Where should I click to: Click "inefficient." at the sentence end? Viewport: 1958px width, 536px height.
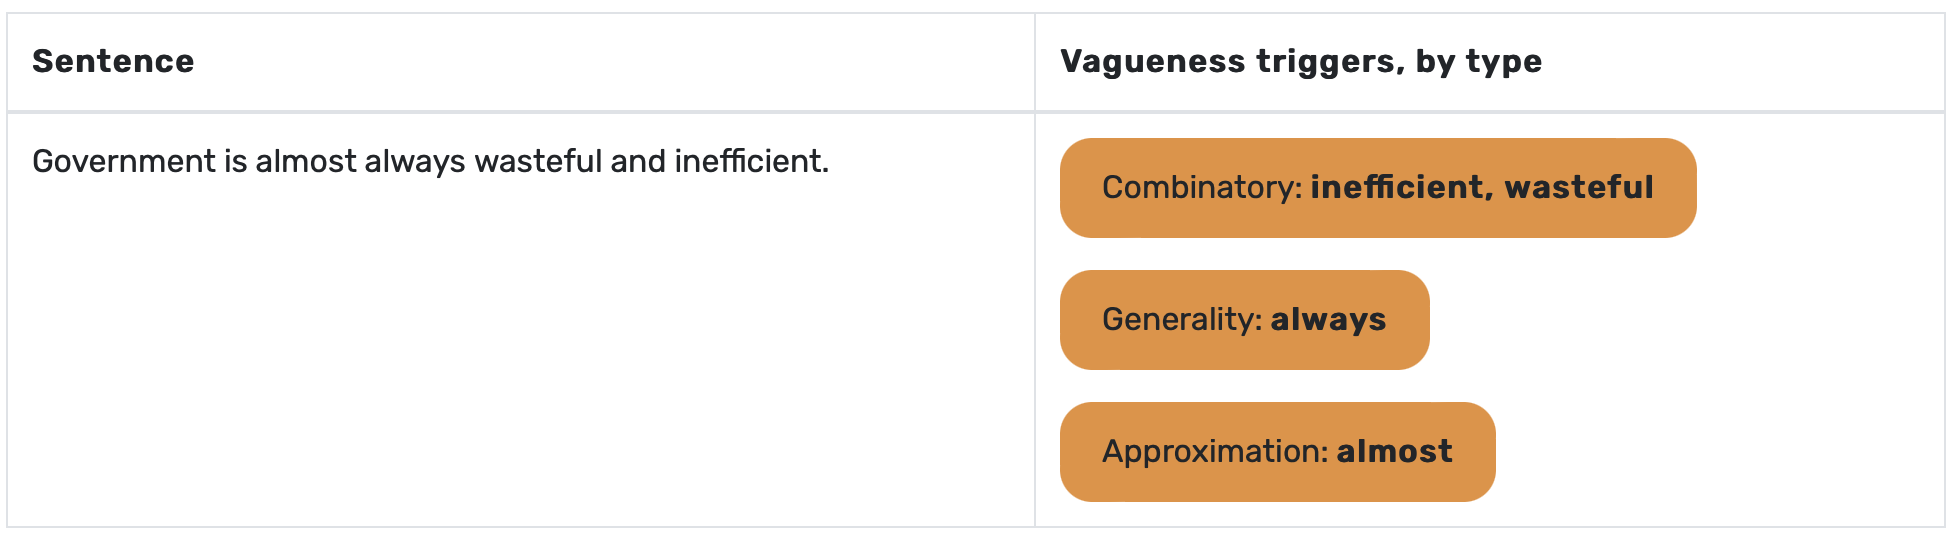click(751, 161)
